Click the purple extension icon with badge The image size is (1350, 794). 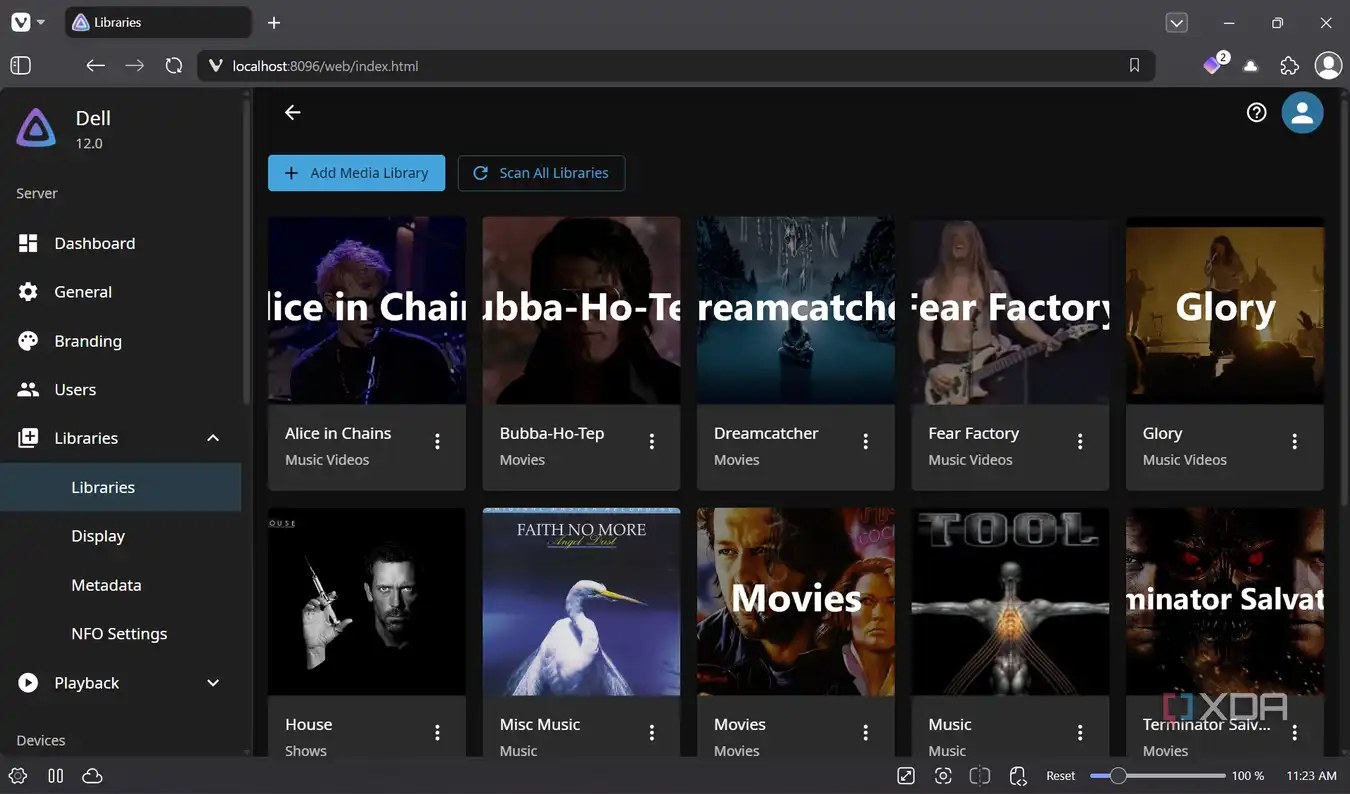click(1214, 64)
